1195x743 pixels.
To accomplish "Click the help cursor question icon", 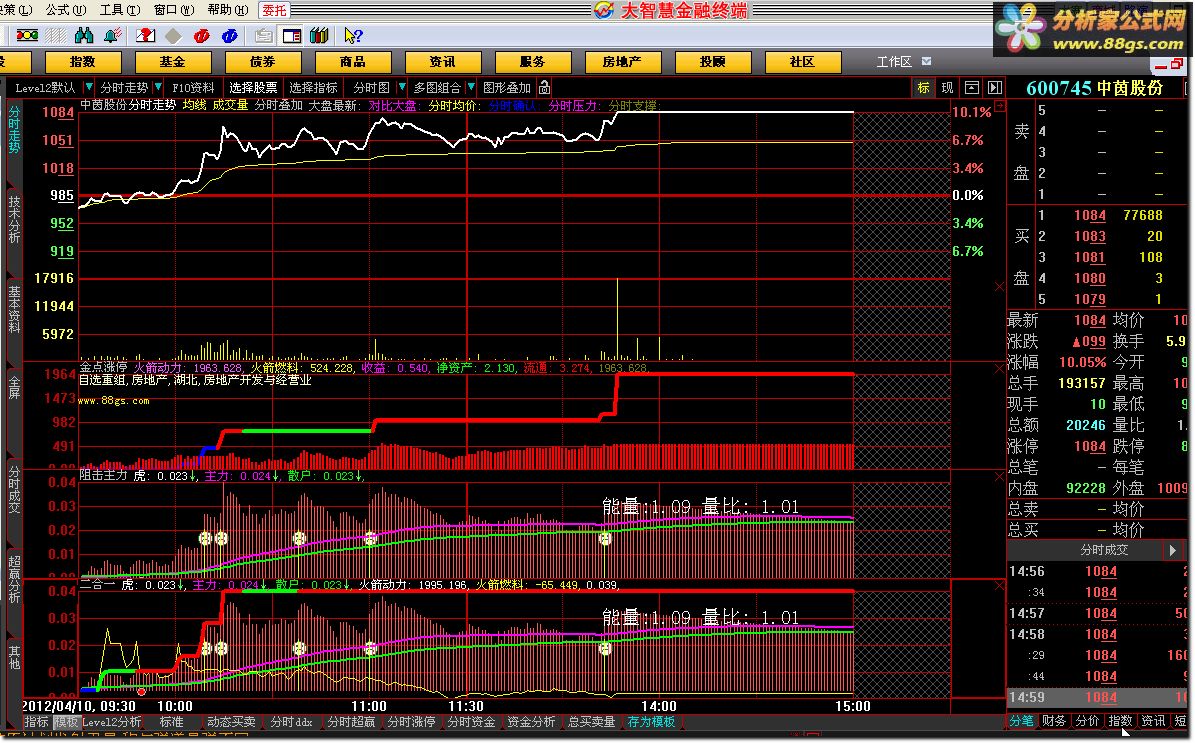I will (353, 36).
